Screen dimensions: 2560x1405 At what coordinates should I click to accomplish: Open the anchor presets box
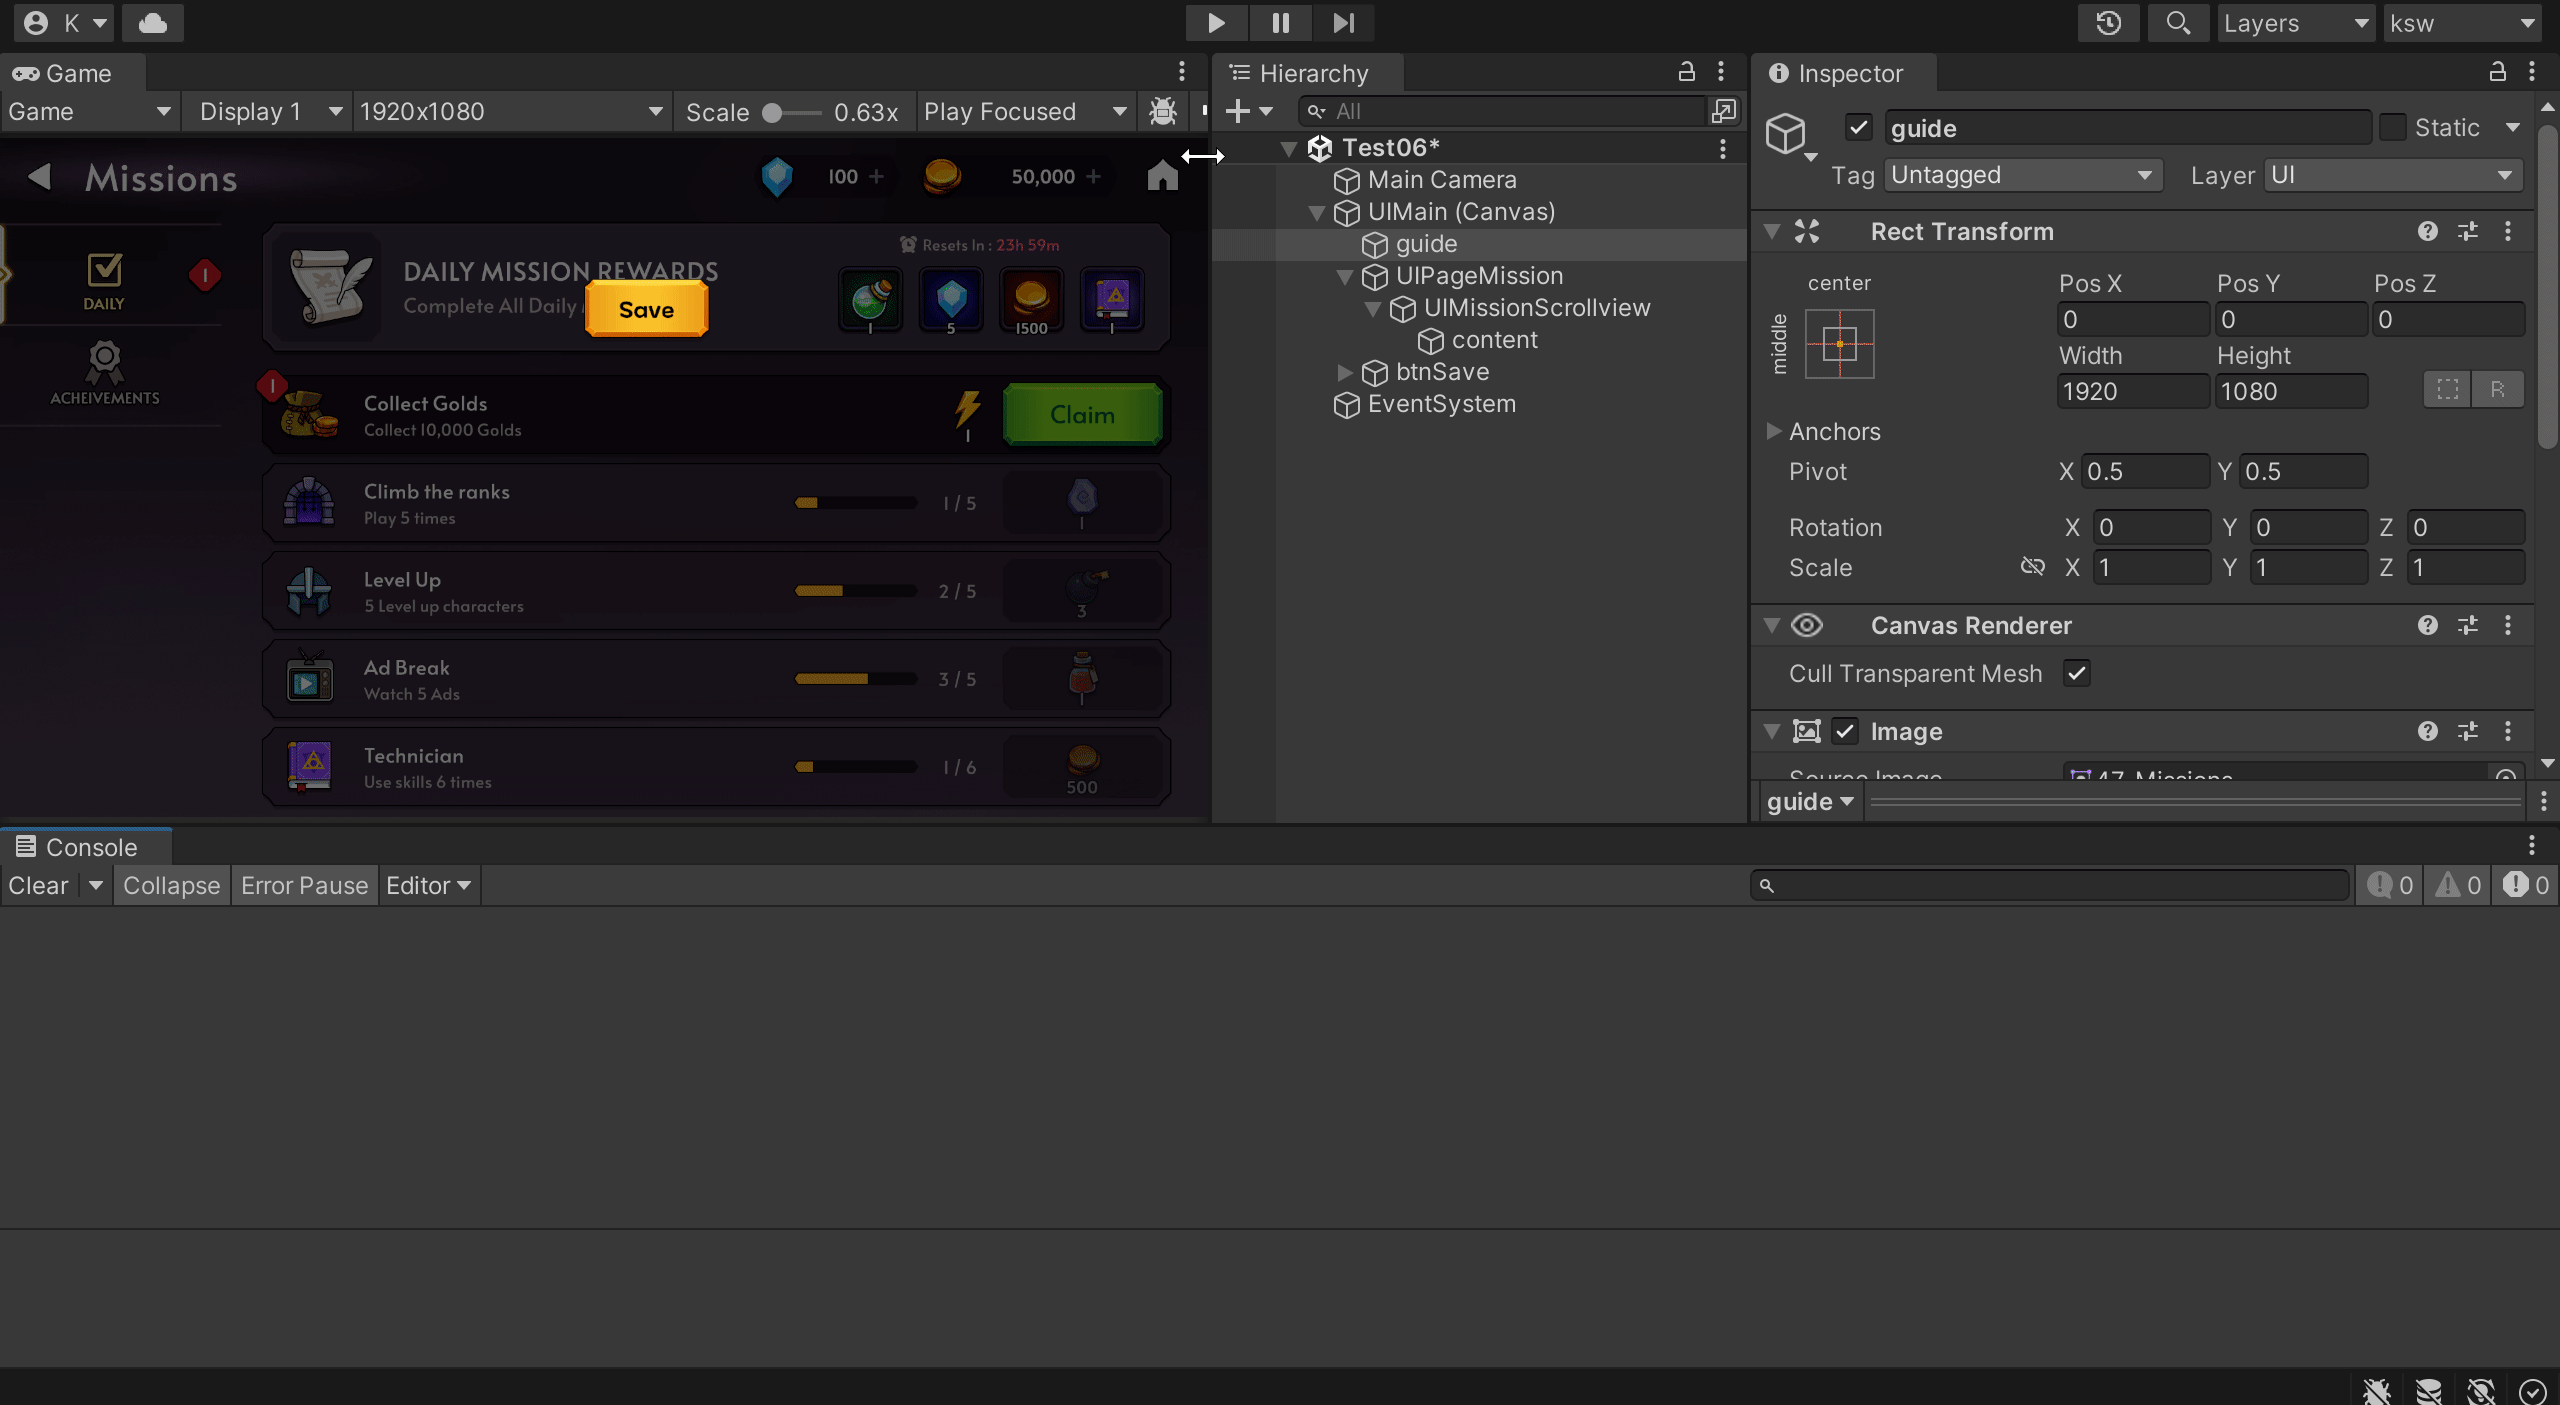pos(1839,344)
